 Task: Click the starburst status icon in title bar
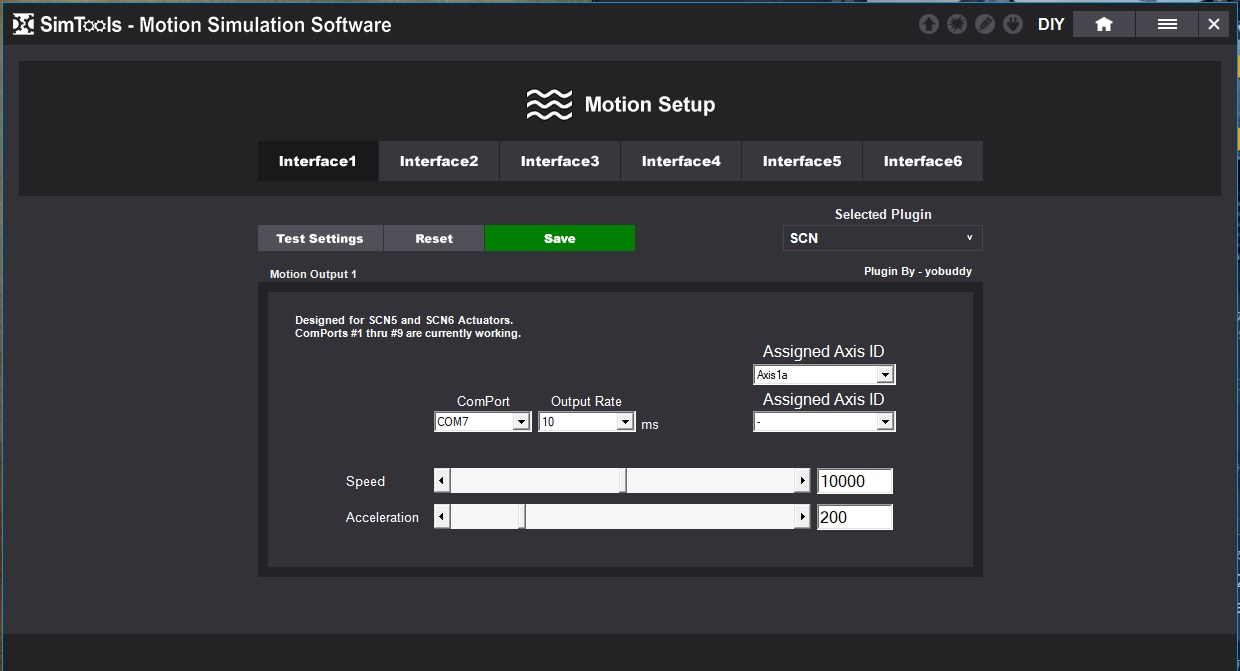pos(957,24)
